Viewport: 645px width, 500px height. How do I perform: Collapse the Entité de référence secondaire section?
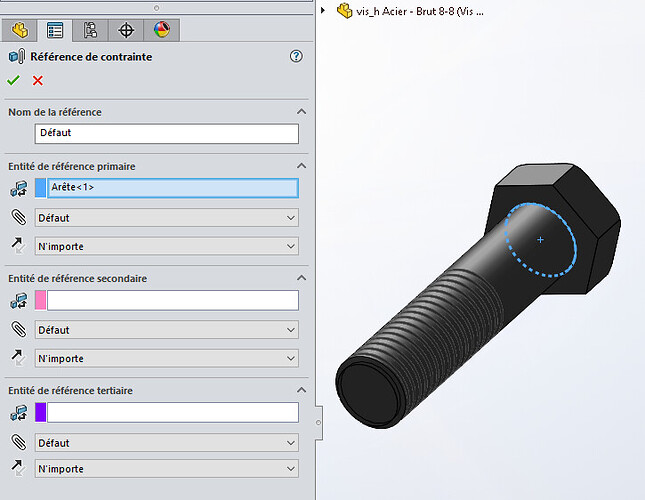click(300, 278)
